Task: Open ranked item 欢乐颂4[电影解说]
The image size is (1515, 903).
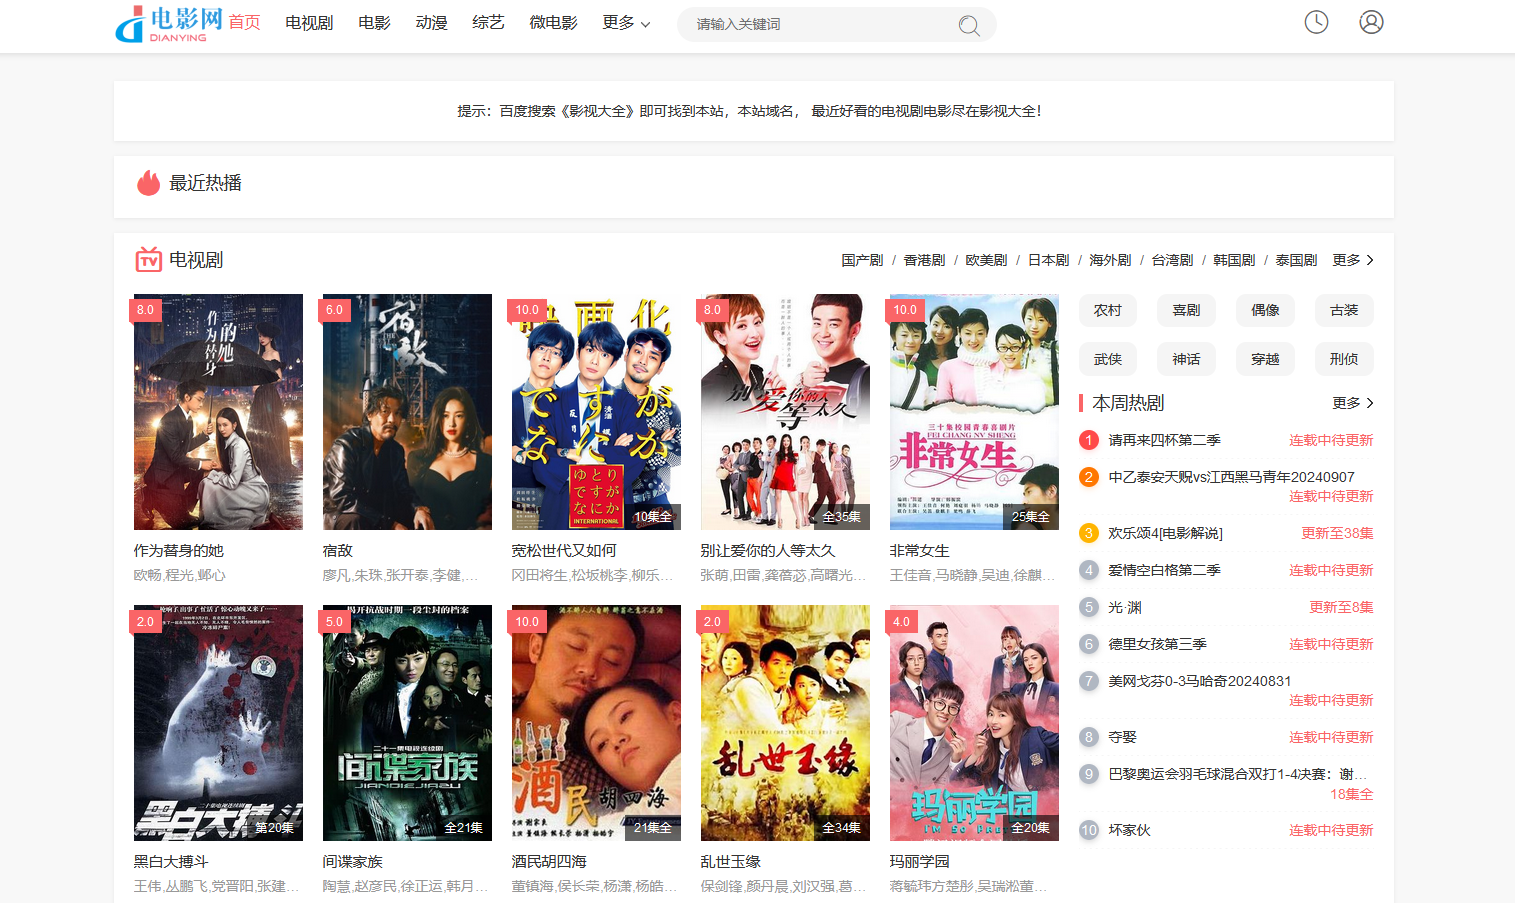Action: pos(1165,533)
